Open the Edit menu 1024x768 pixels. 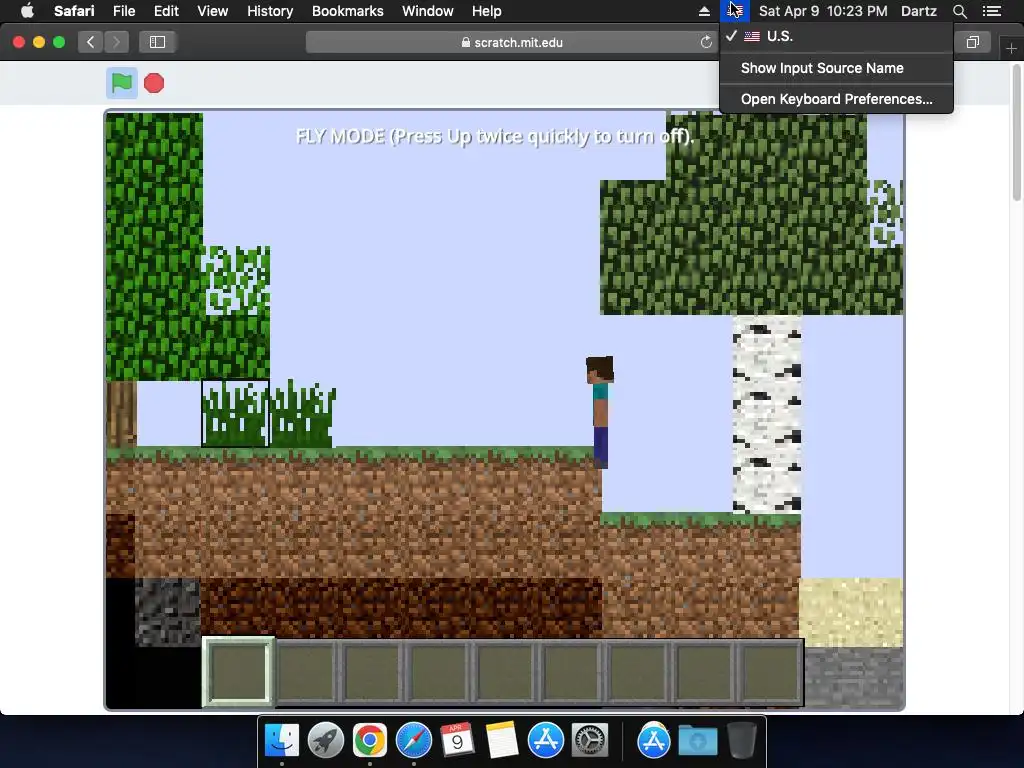(x=166, y=11)
